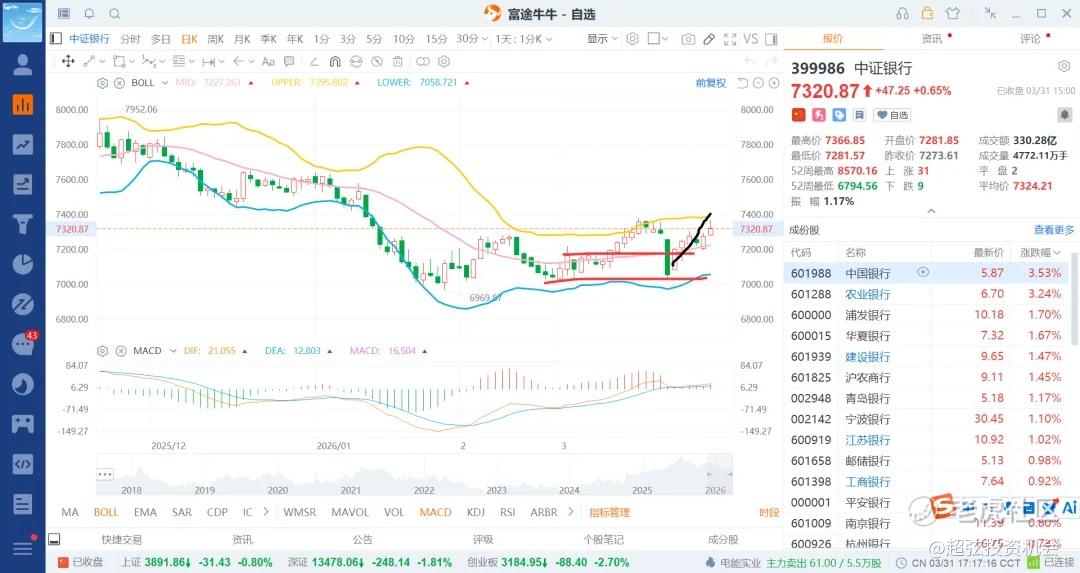
Task: Enable the KDJ indicator
Action: [x=475, y=512]
